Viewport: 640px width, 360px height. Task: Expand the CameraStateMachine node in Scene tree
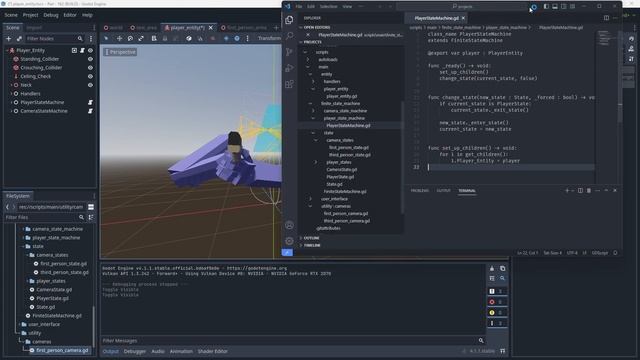11,111
